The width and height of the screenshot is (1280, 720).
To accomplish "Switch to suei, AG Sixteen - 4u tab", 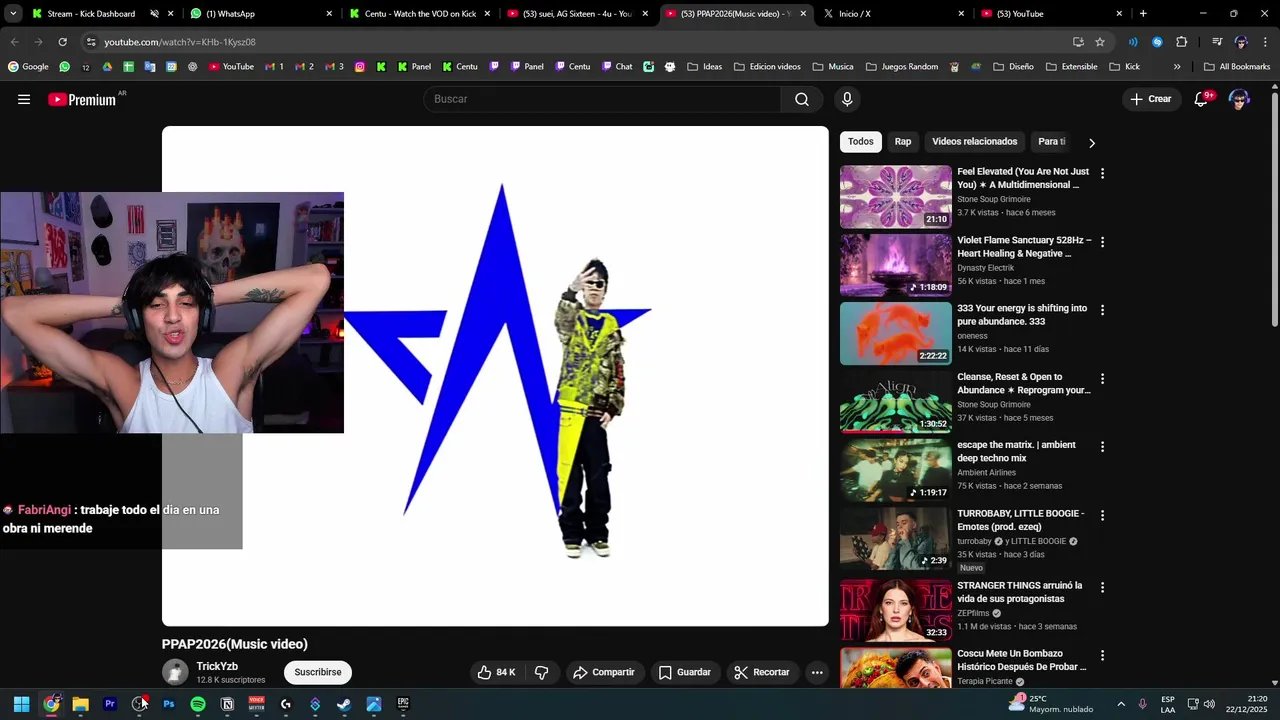I will coord(579,14).
